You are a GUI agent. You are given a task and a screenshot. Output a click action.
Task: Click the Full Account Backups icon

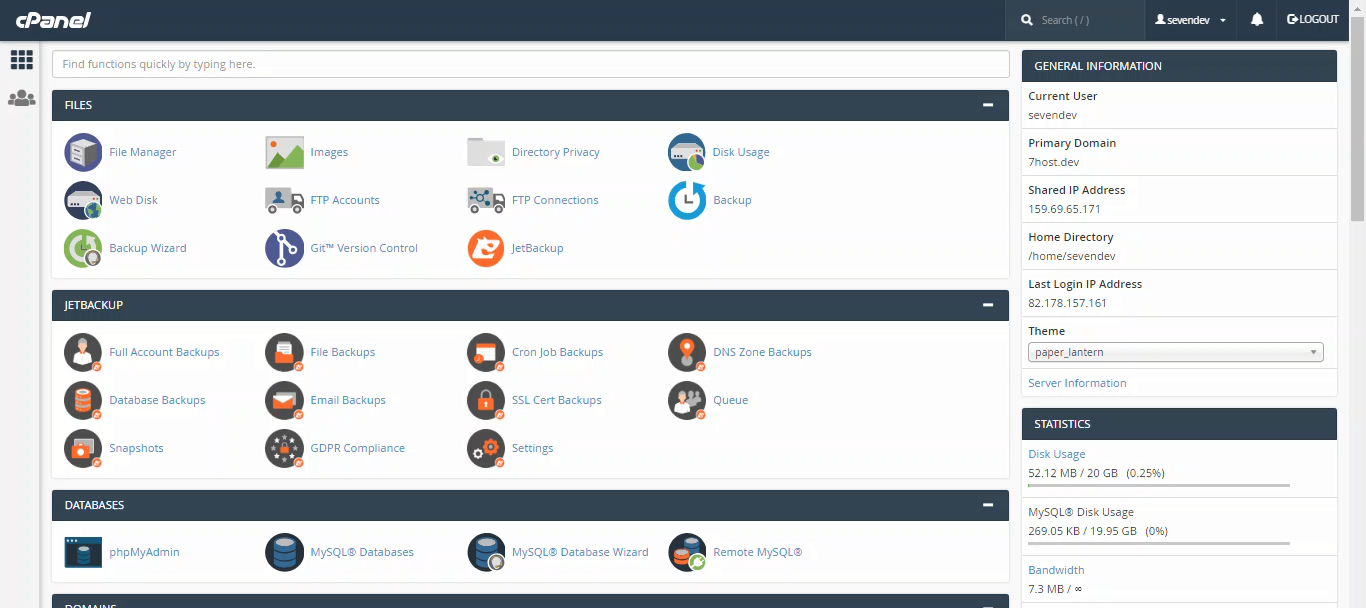pos(84,352)
